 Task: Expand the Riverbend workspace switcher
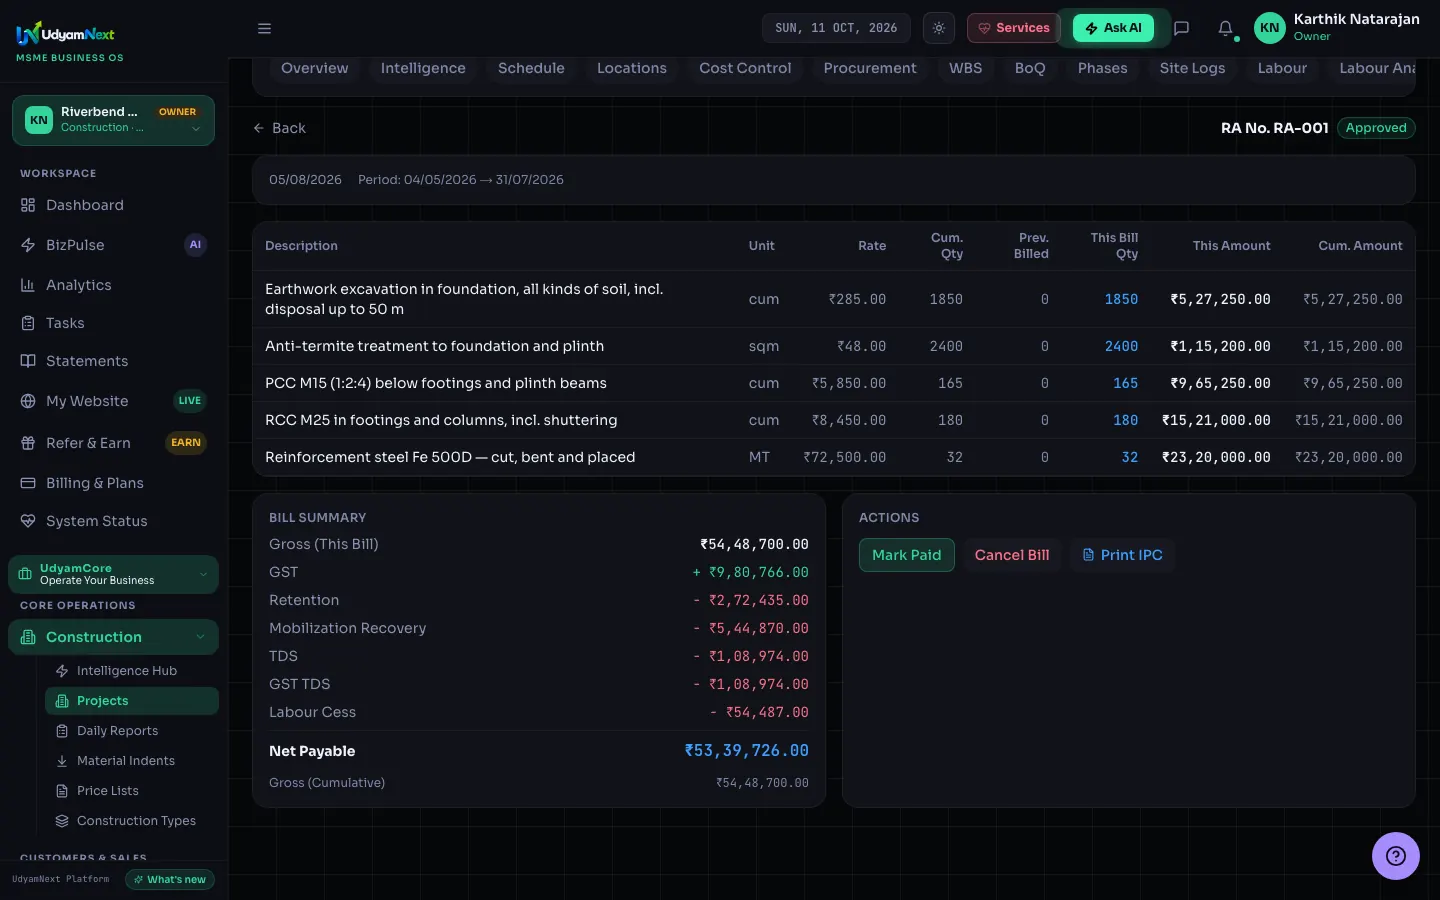(113, 120)
